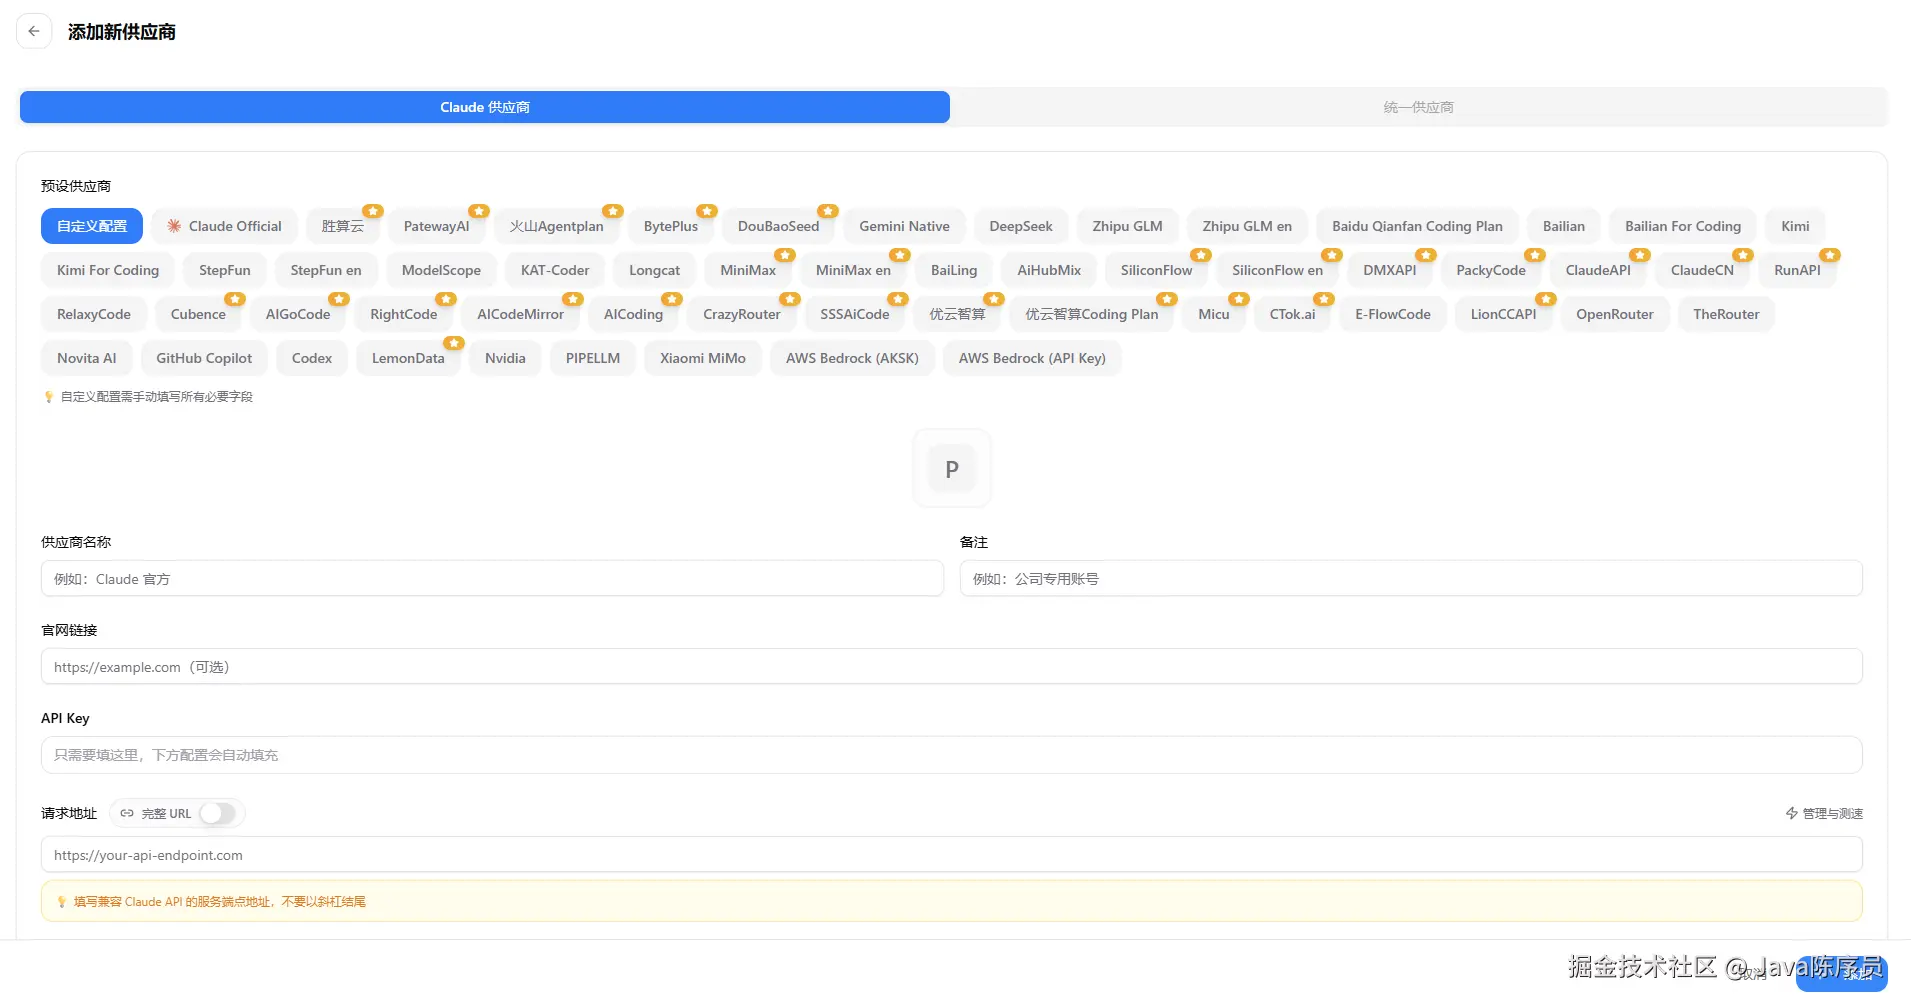The width and height of the screenshot is (1911, 1007).
Task: Select the AiHubMix preset
Action: point(1049,270)
